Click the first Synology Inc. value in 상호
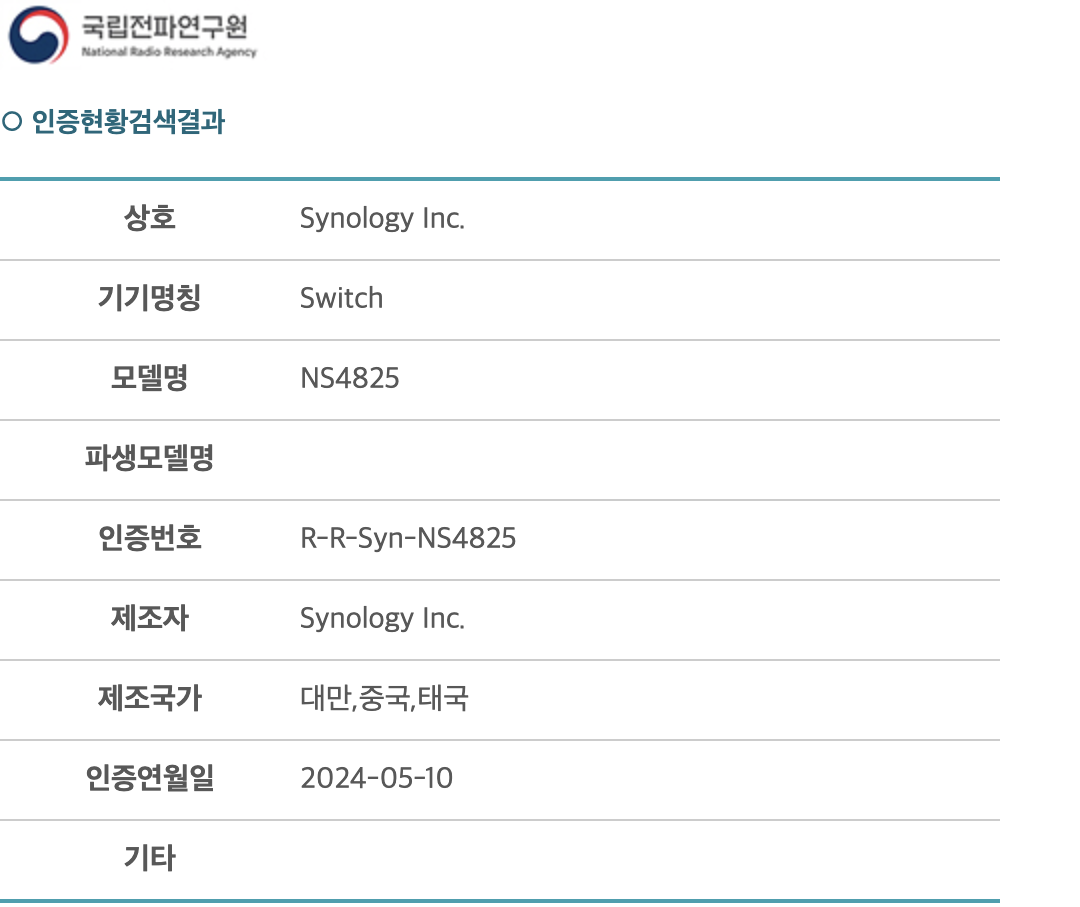Screen dimensions: 1080x907 [382, 219]
